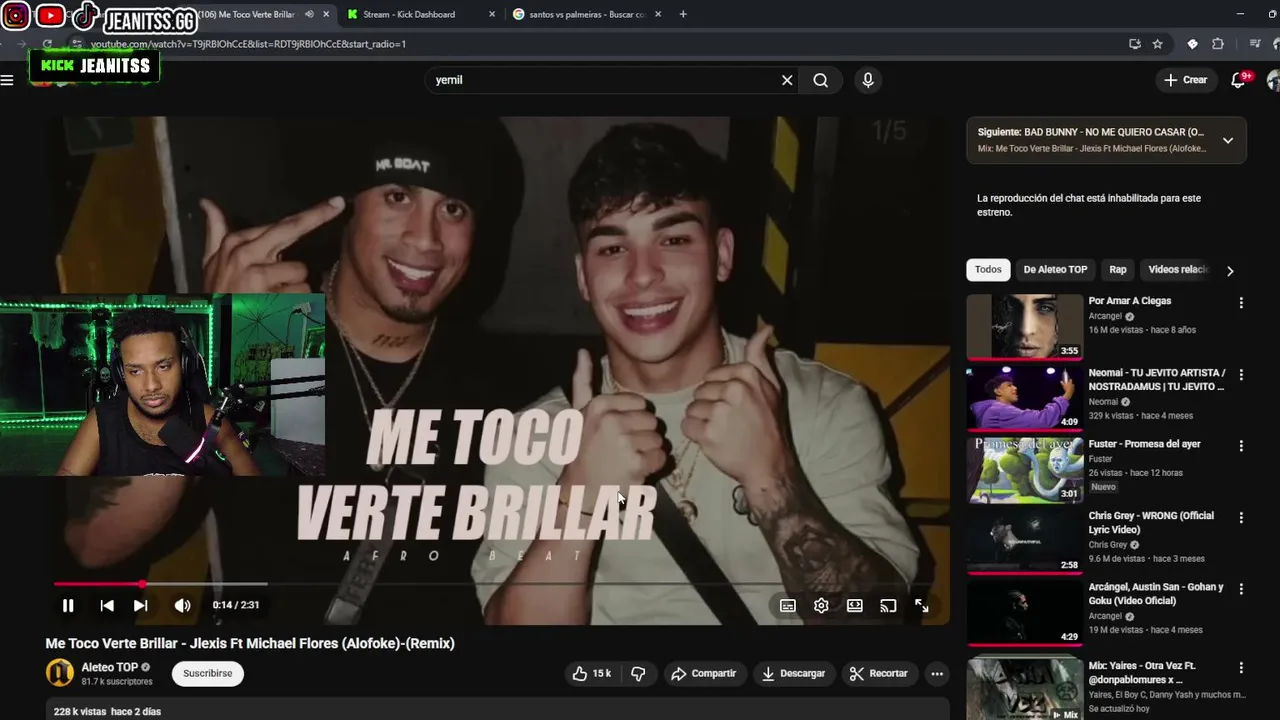Open the YouTube guide hamburger menu

click(x=7, y=80)
